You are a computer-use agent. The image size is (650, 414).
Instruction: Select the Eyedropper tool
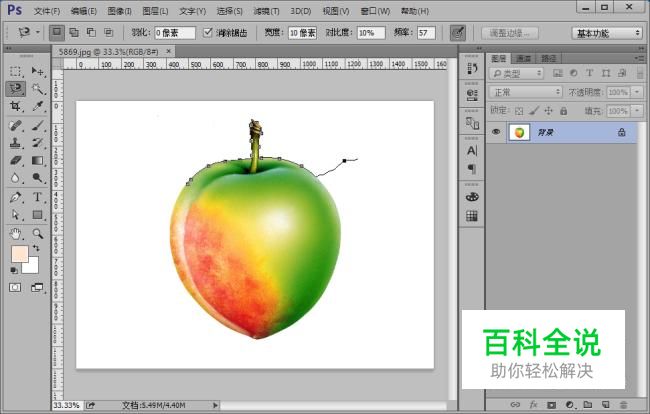tap(38, 107)
